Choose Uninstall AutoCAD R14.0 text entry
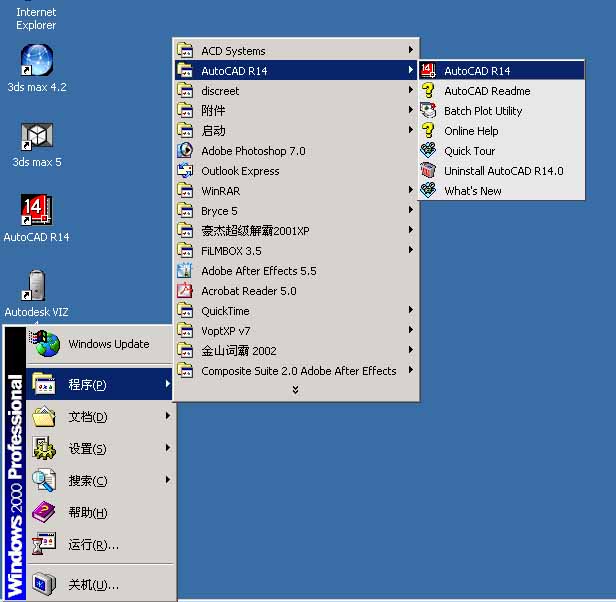Viewport: 616px width, 602px height. [504, 171]
